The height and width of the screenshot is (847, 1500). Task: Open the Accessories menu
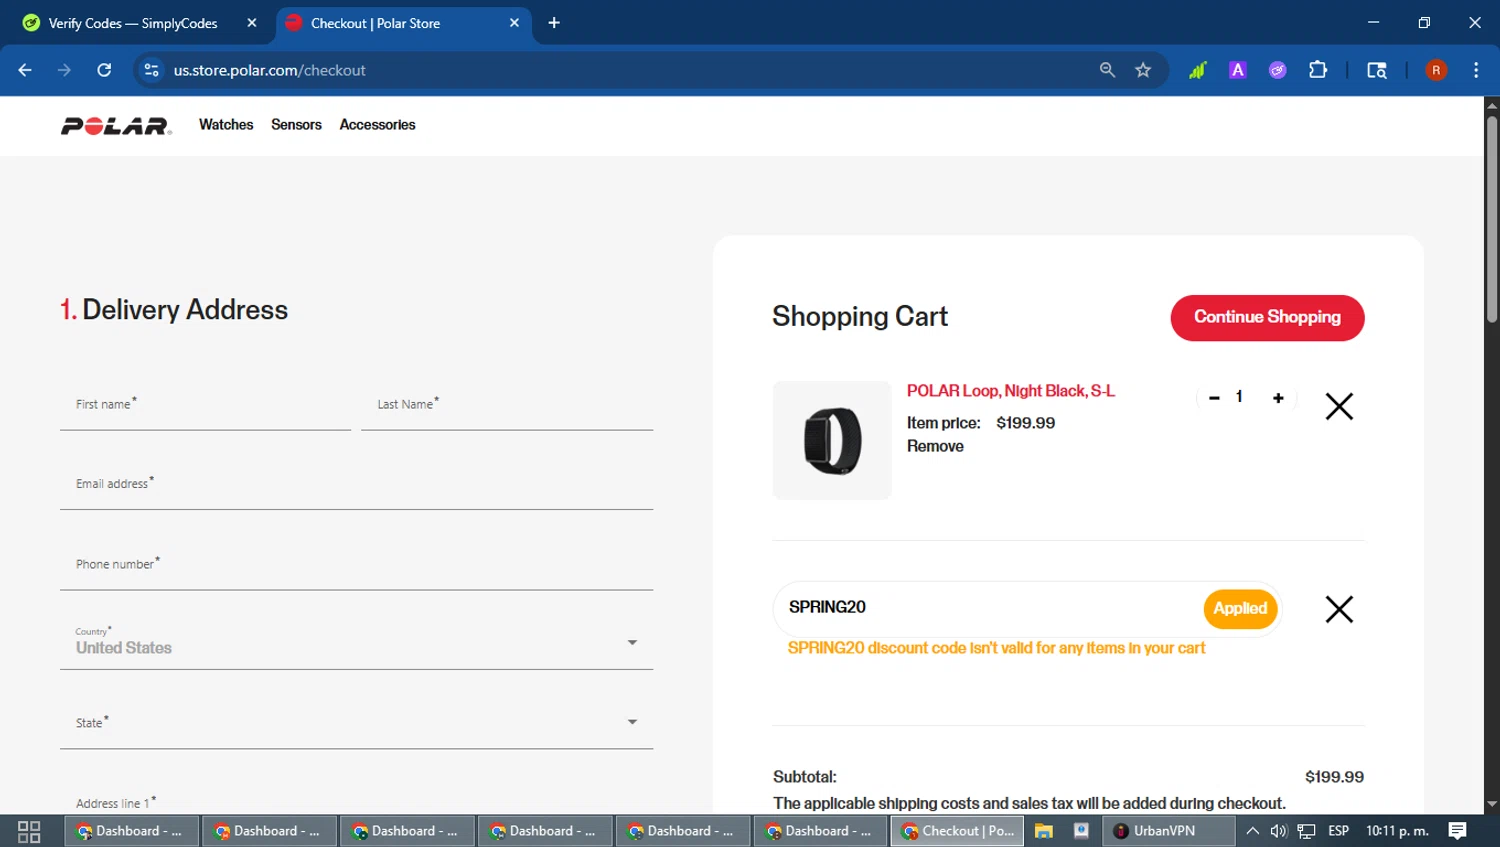pyautogui.click(x=377, y=125)
